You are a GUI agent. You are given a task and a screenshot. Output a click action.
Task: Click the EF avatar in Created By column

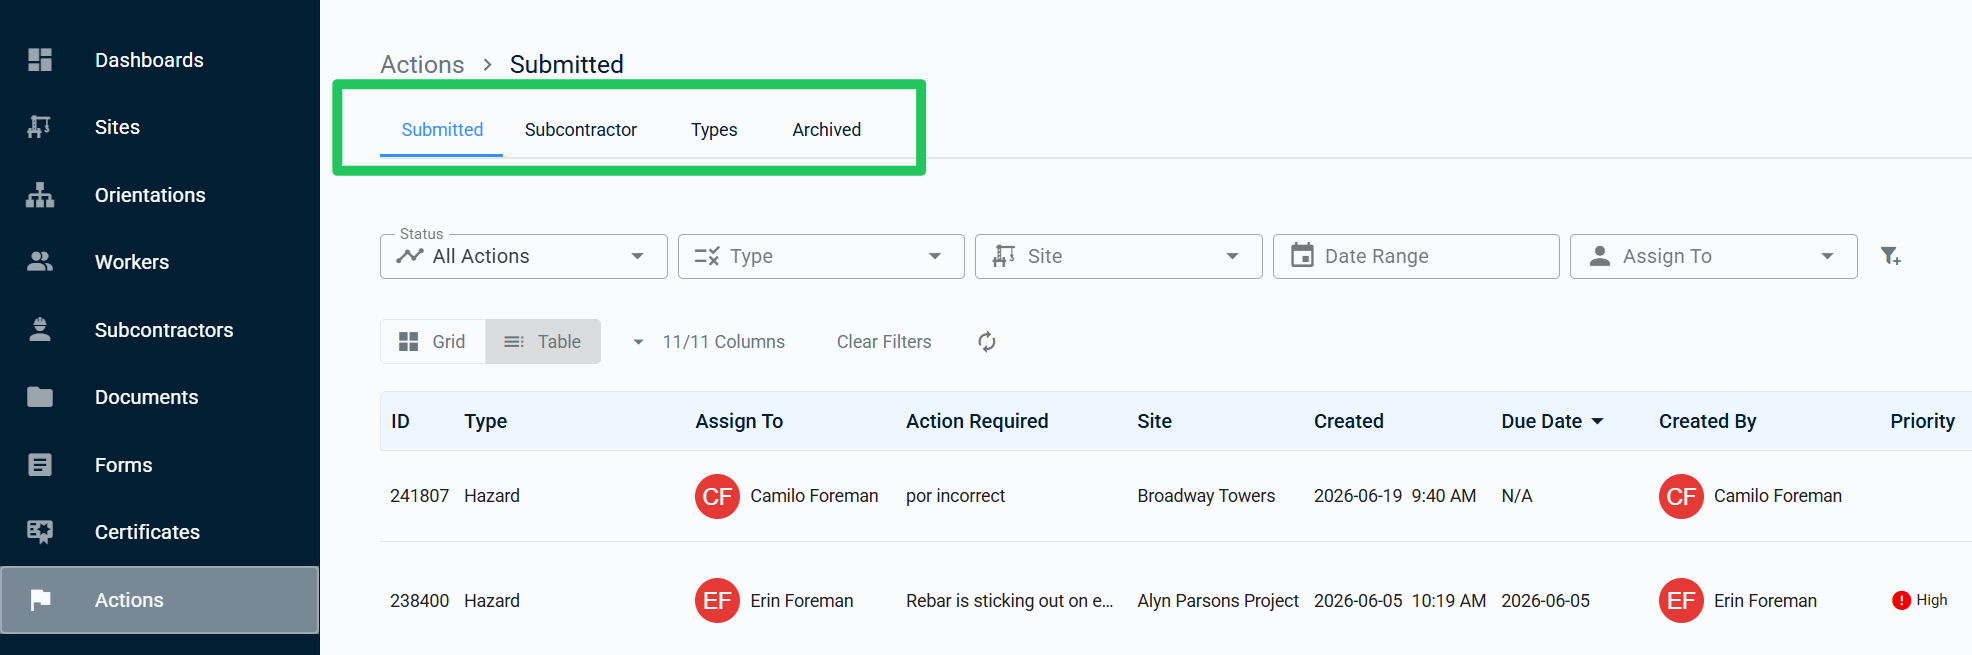click(x=1681, y=601)
